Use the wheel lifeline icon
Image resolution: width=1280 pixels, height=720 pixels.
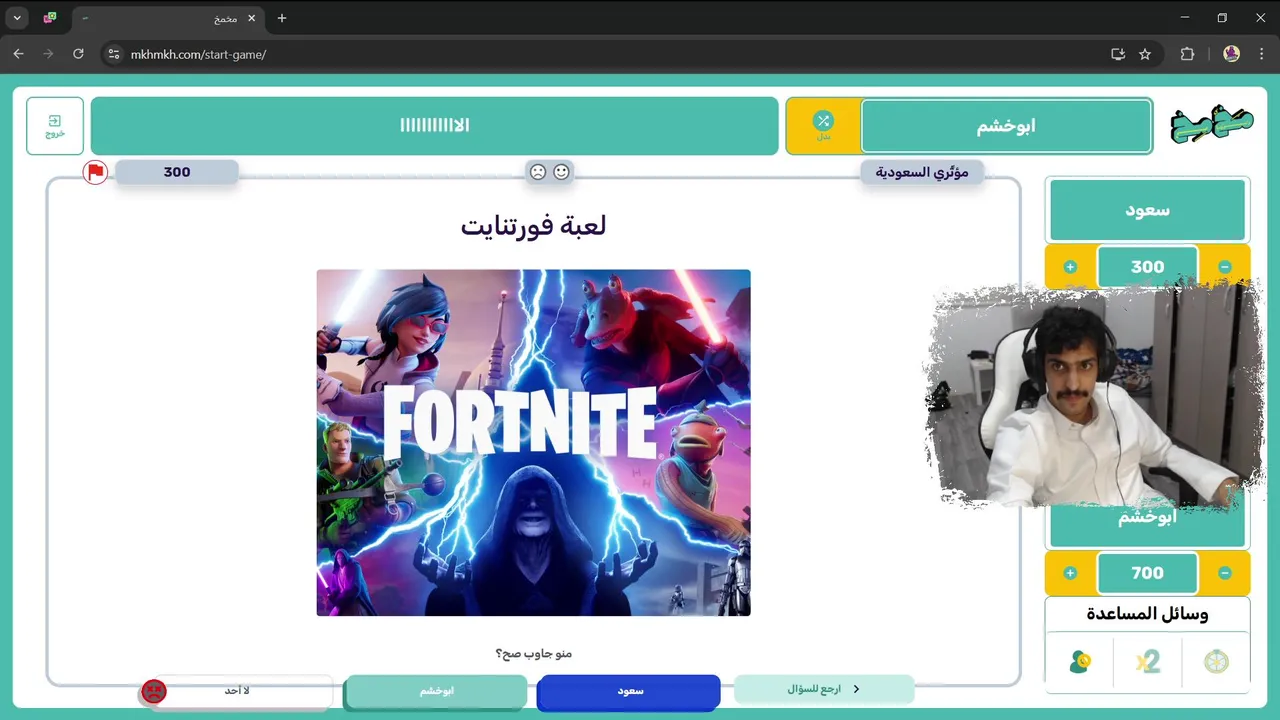[x=1216, y=661]
